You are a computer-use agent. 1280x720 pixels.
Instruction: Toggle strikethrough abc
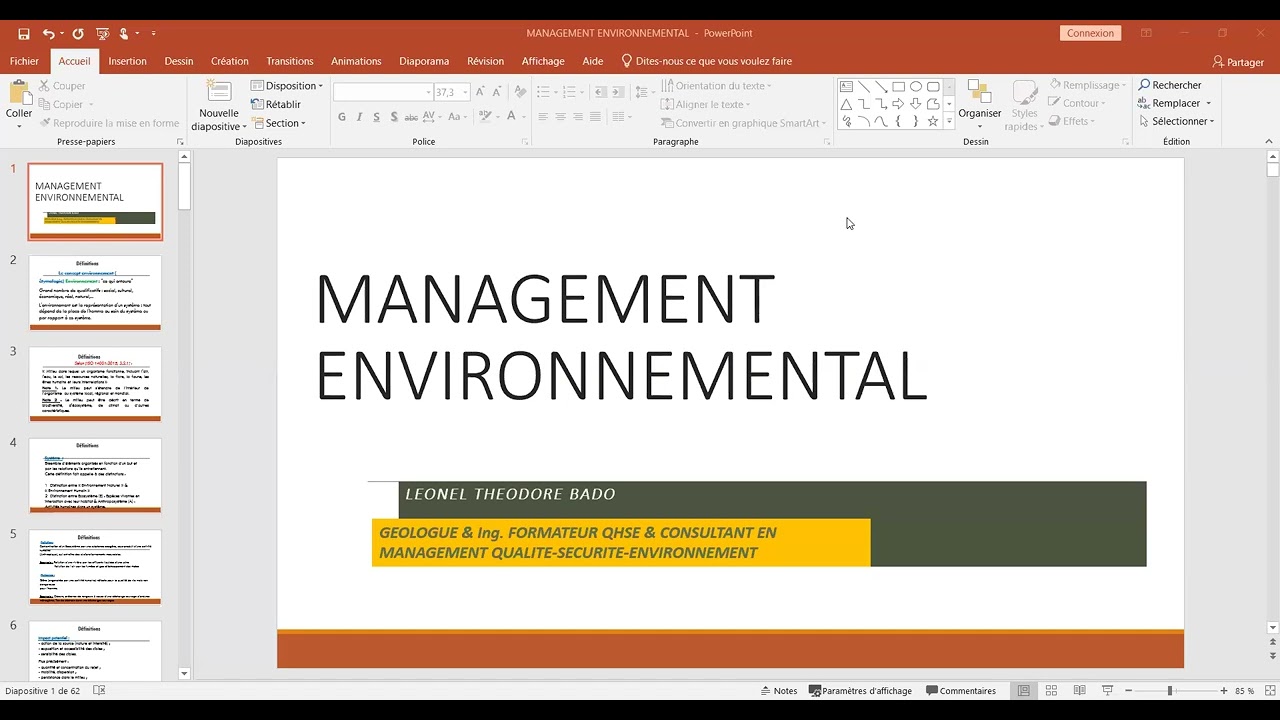(411, 117)
